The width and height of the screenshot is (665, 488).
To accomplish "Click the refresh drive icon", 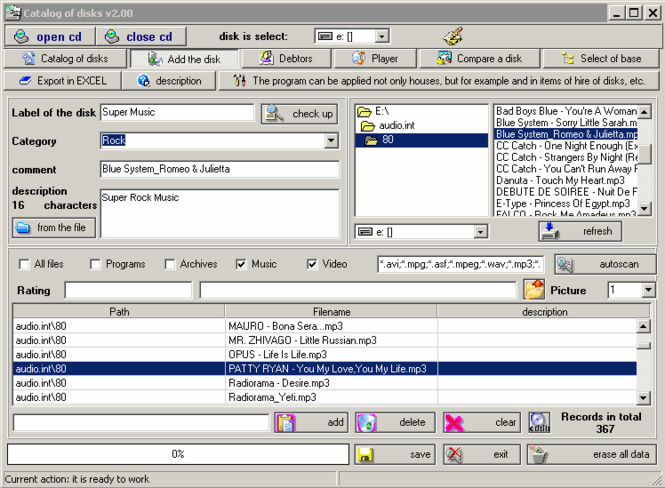I will point(550,231).
